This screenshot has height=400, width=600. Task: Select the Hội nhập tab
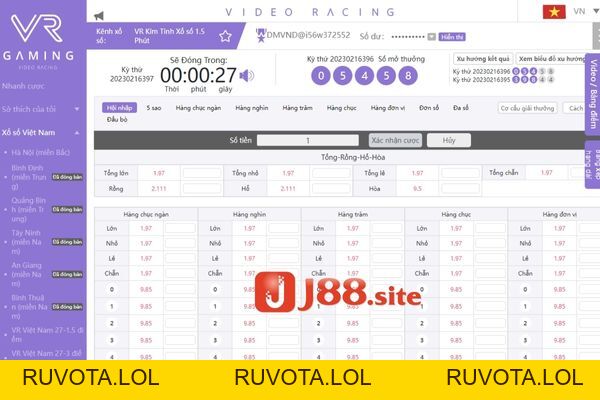[119, 108]
